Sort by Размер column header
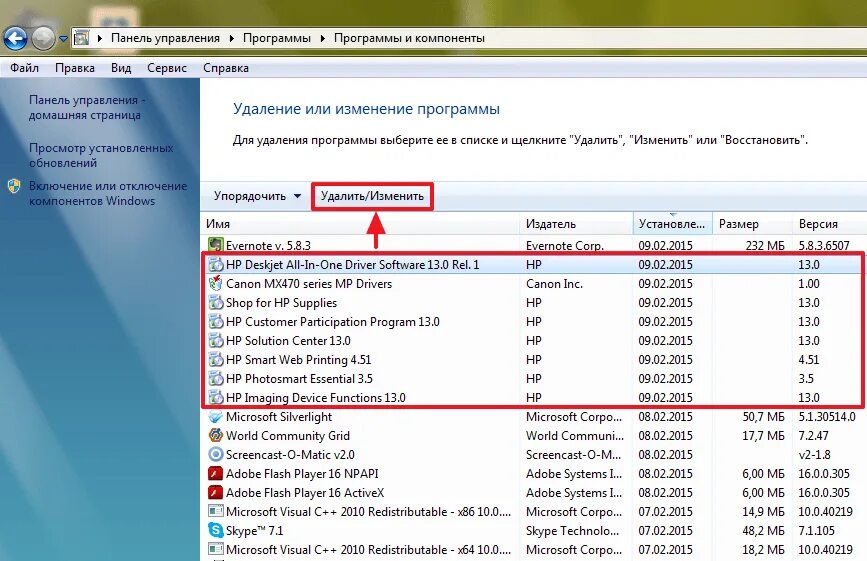 pyautogui.click(x=752, y=224)
